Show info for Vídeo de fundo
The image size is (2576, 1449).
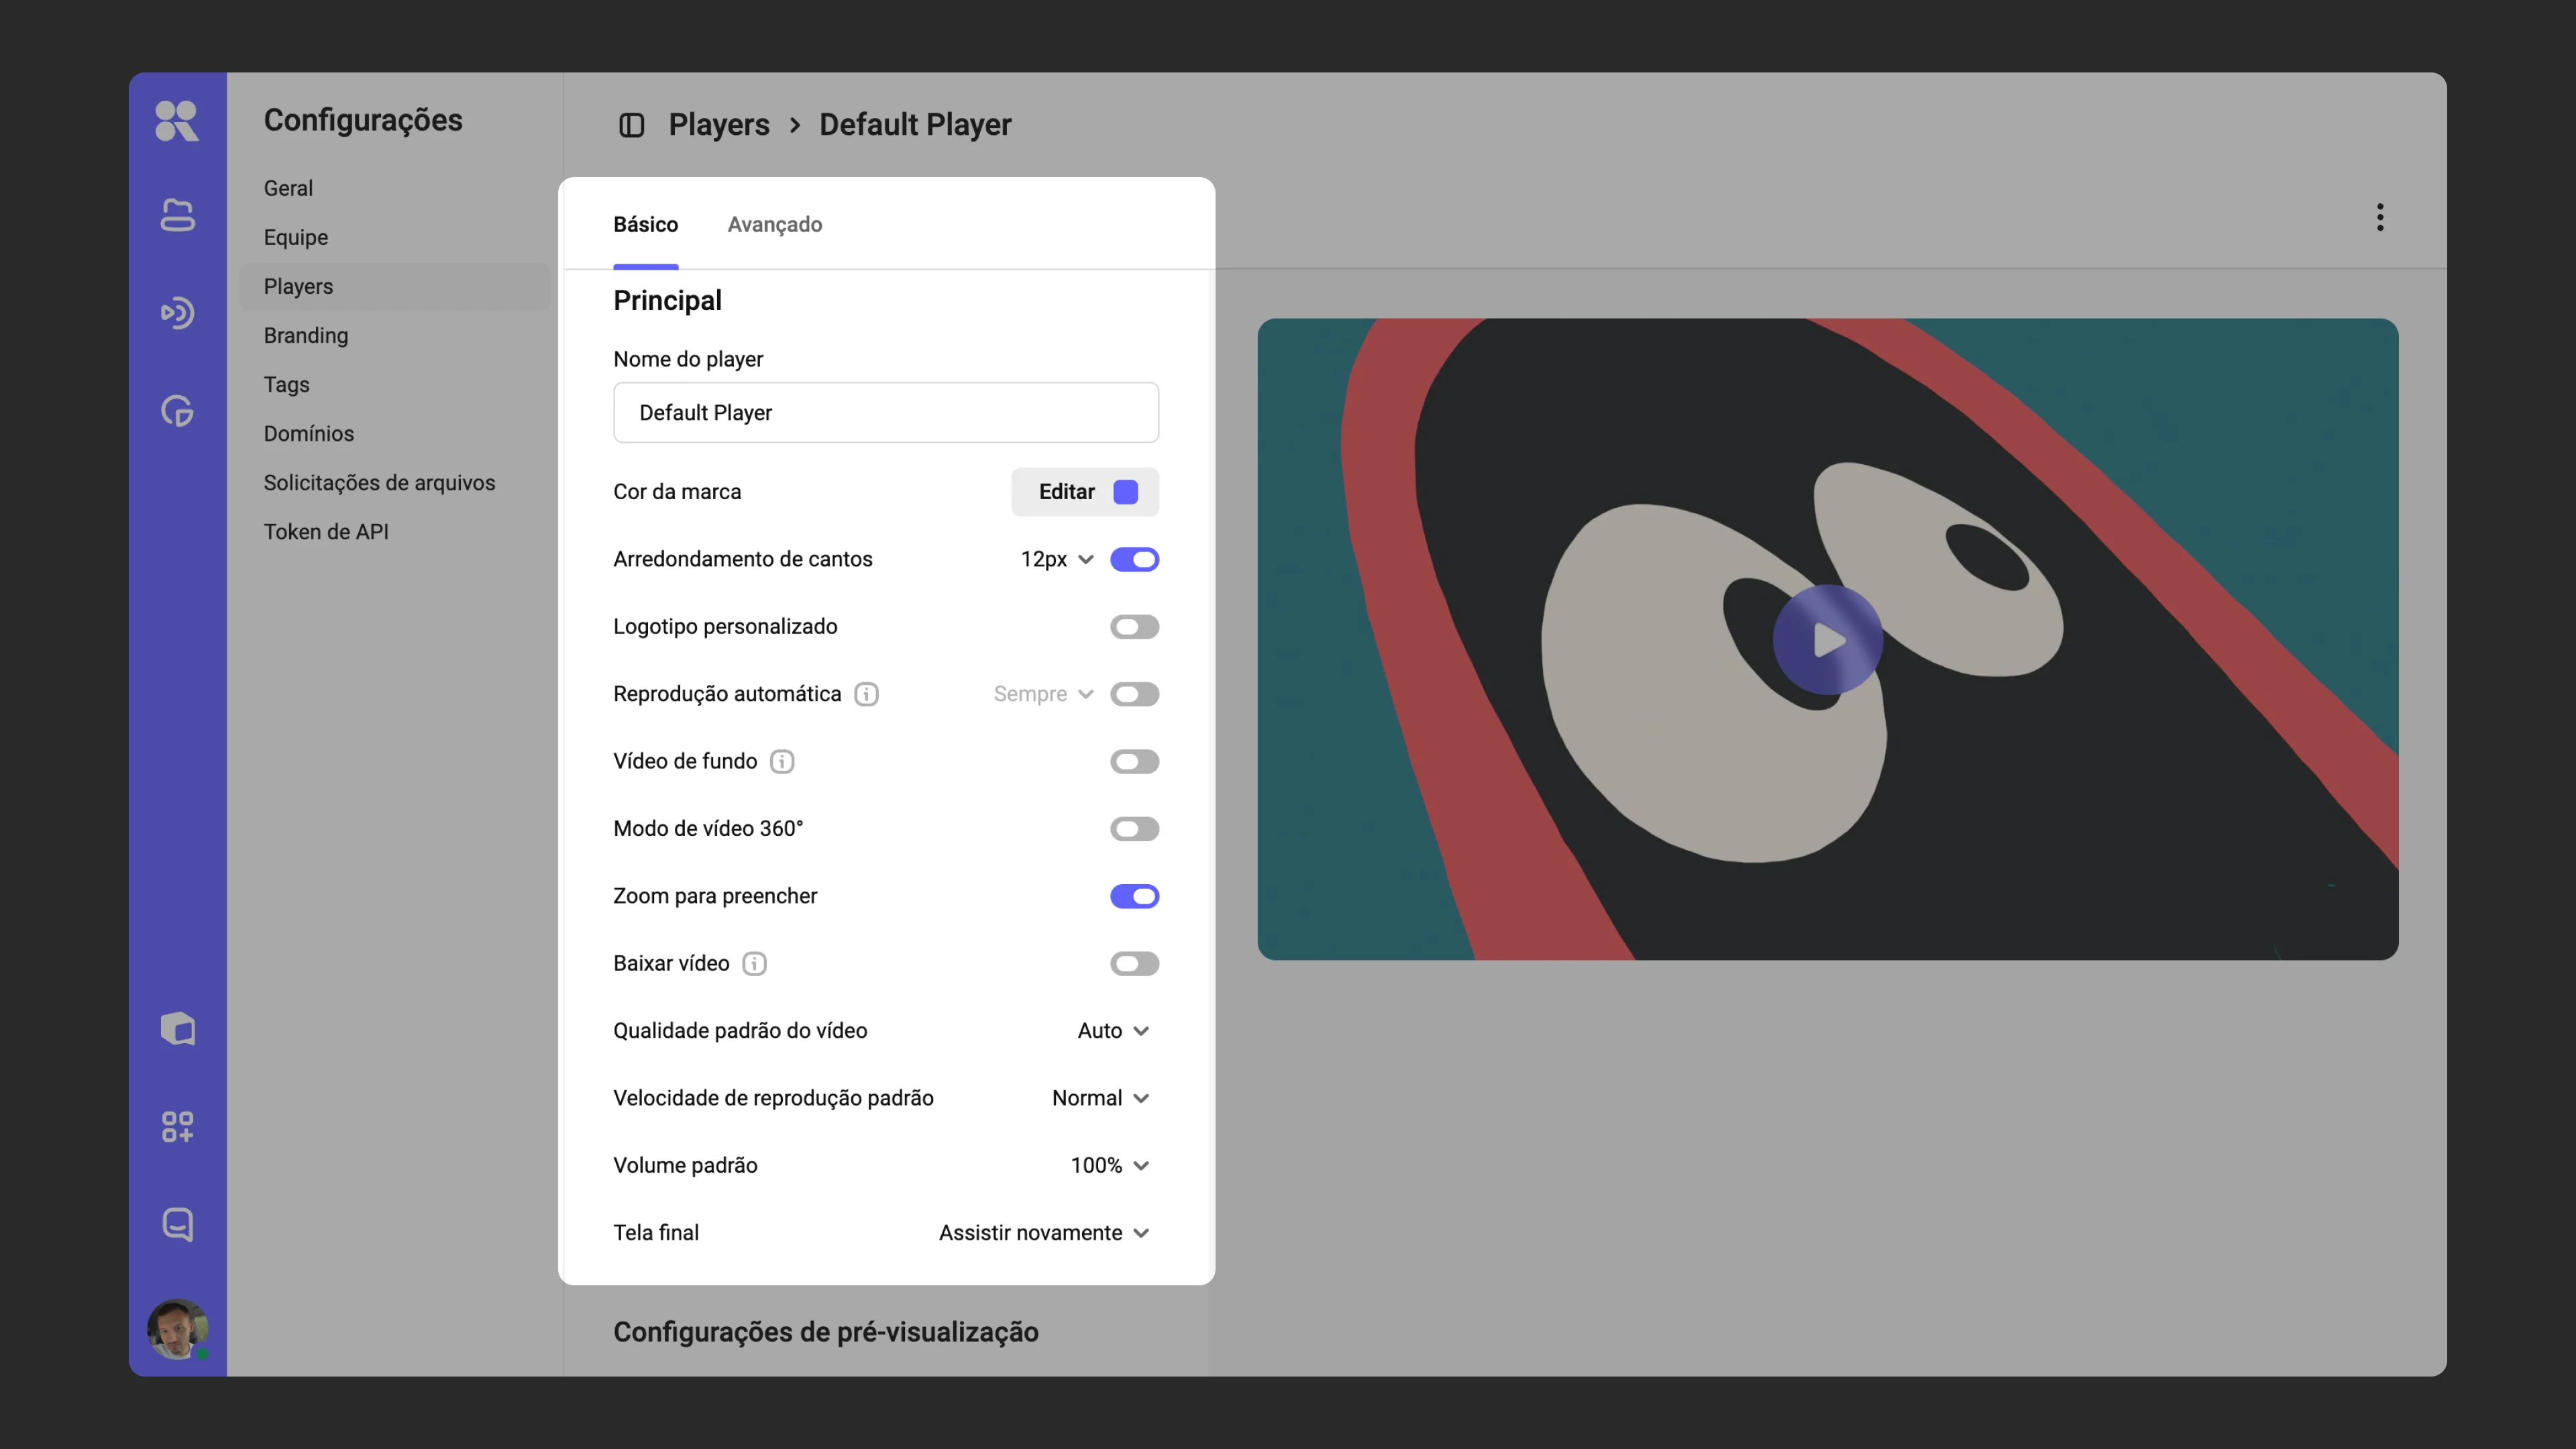pyautogui.click(x=782, y=762)
